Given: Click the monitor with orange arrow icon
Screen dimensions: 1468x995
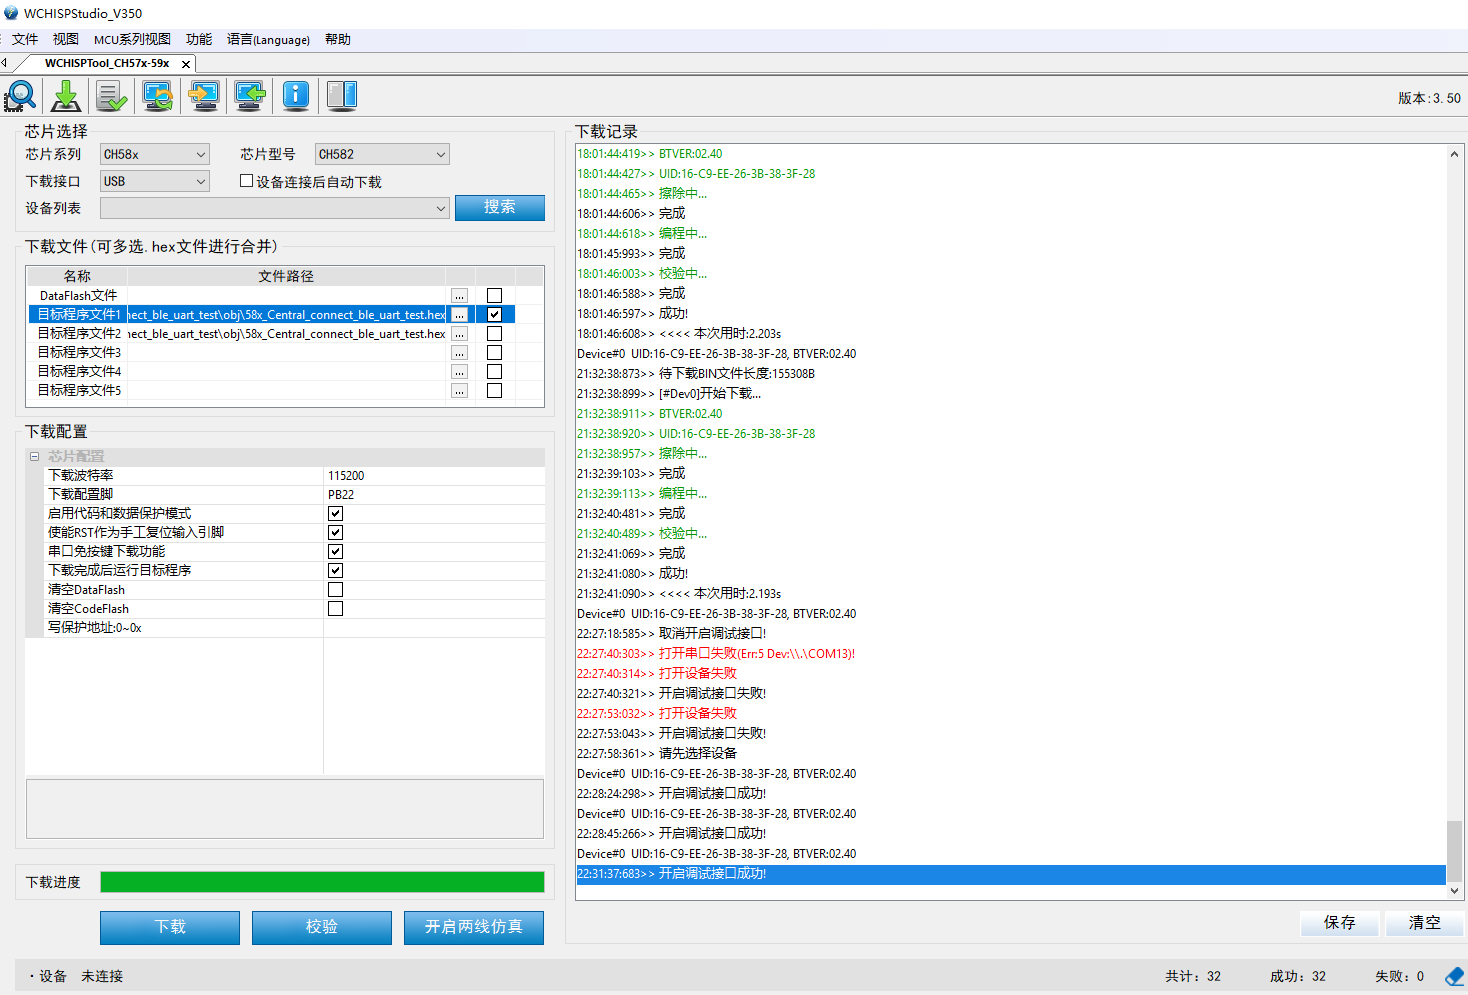Looking at the screenshot, I should click(x=204, y=96).
